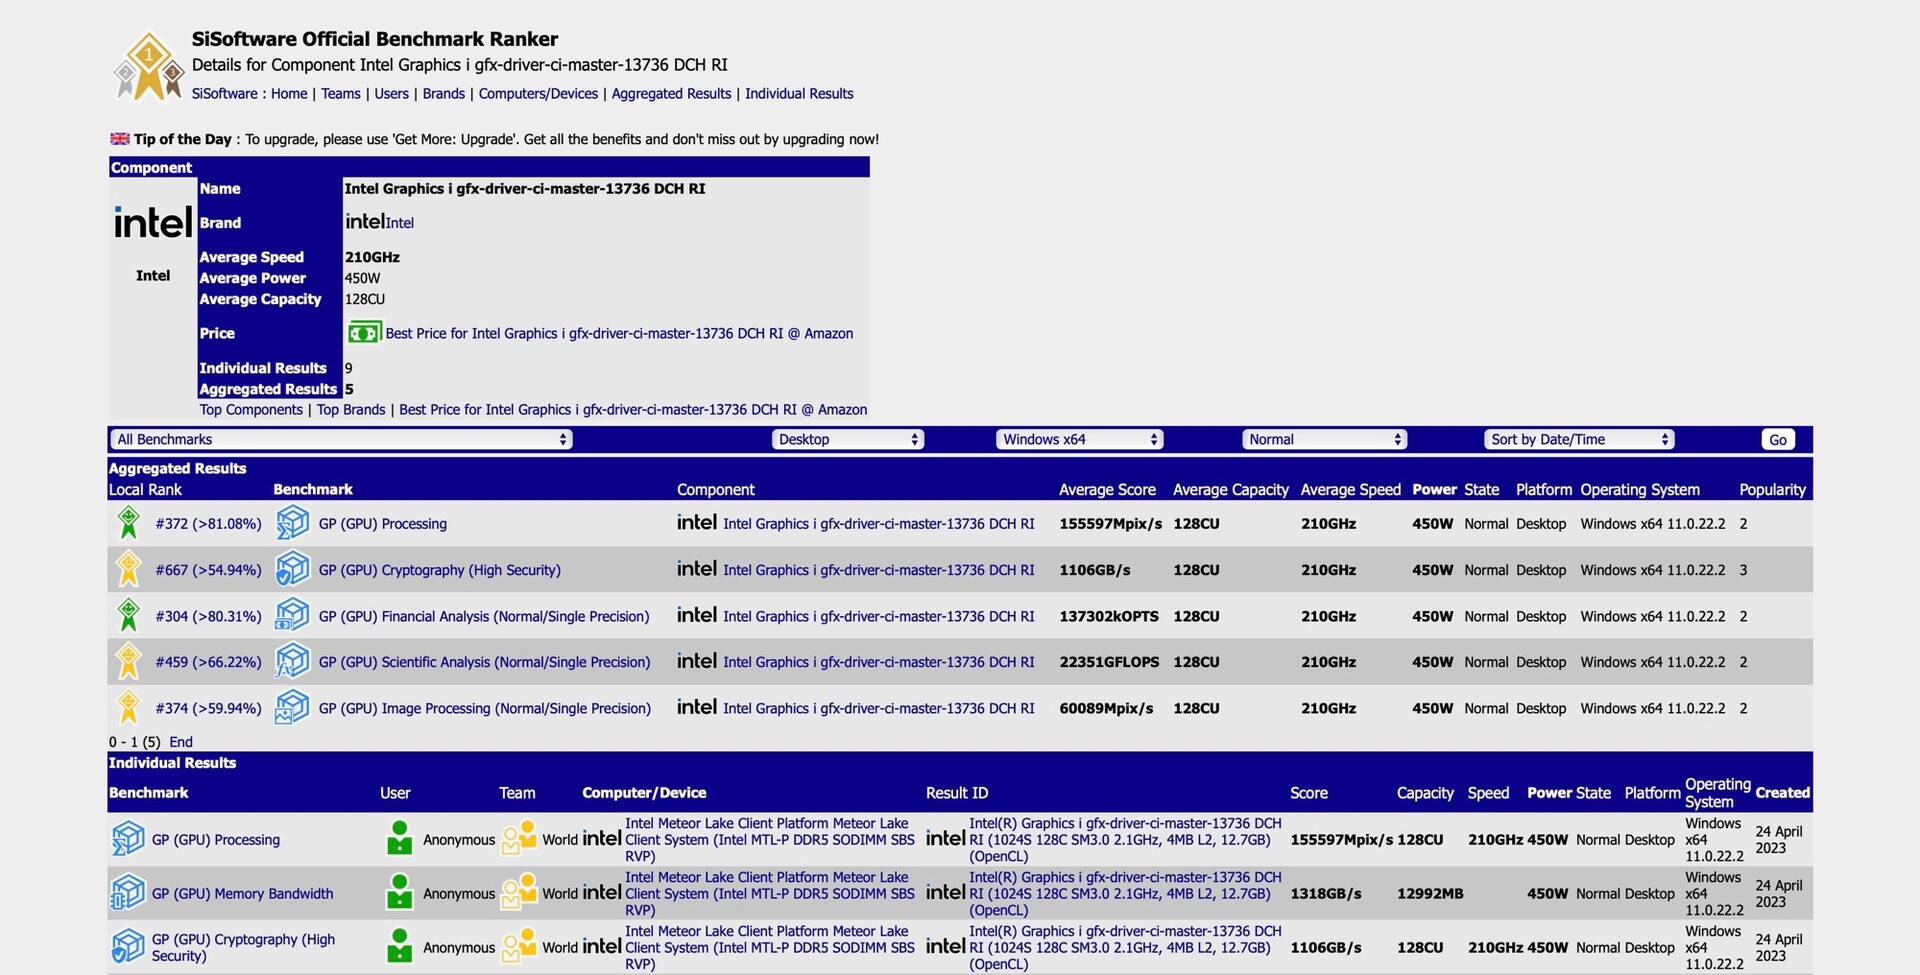Click the 137302kOPTS average score value
This screenshot has height=975, width=1920.
coord(1109,616)
